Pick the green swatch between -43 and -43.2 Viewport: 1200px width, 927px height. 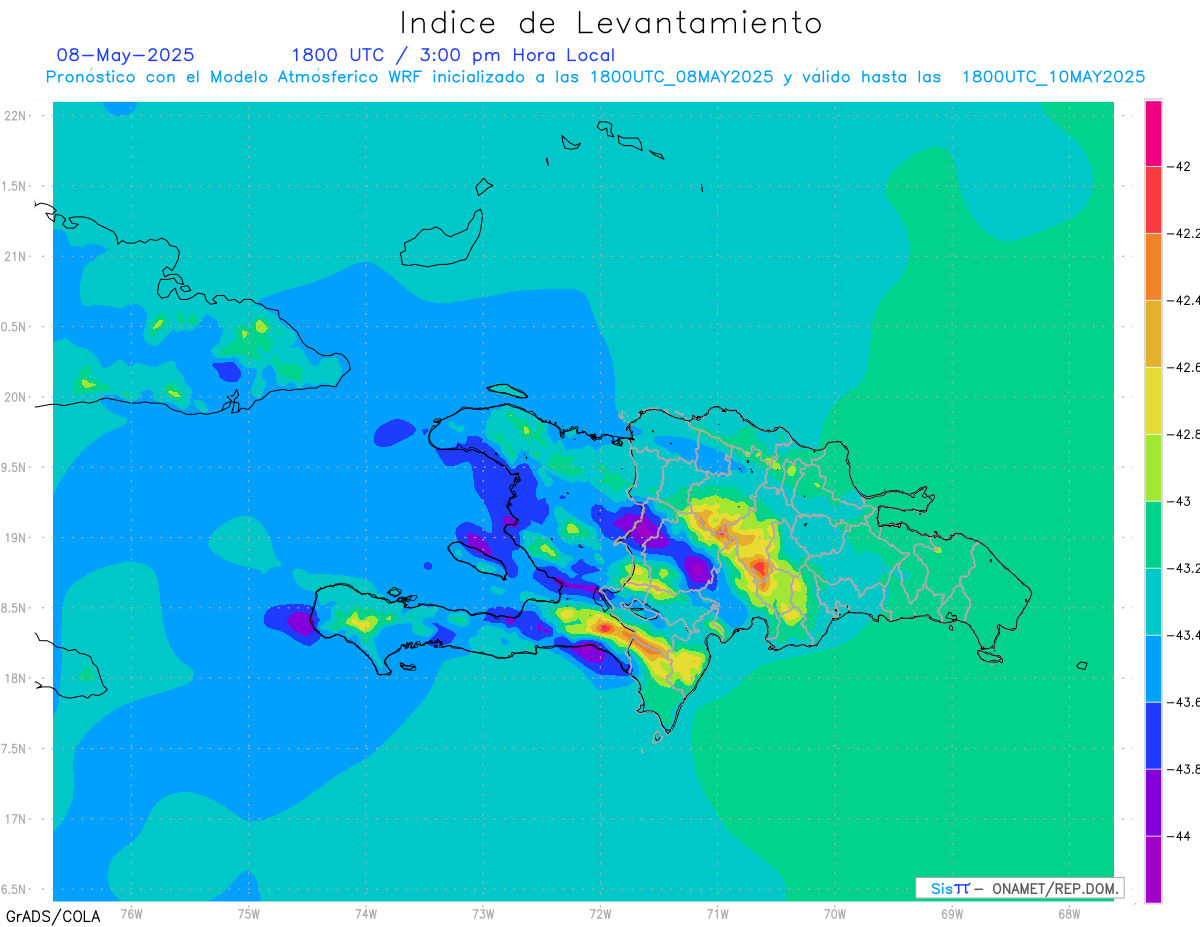click(x=1153, y=534)
